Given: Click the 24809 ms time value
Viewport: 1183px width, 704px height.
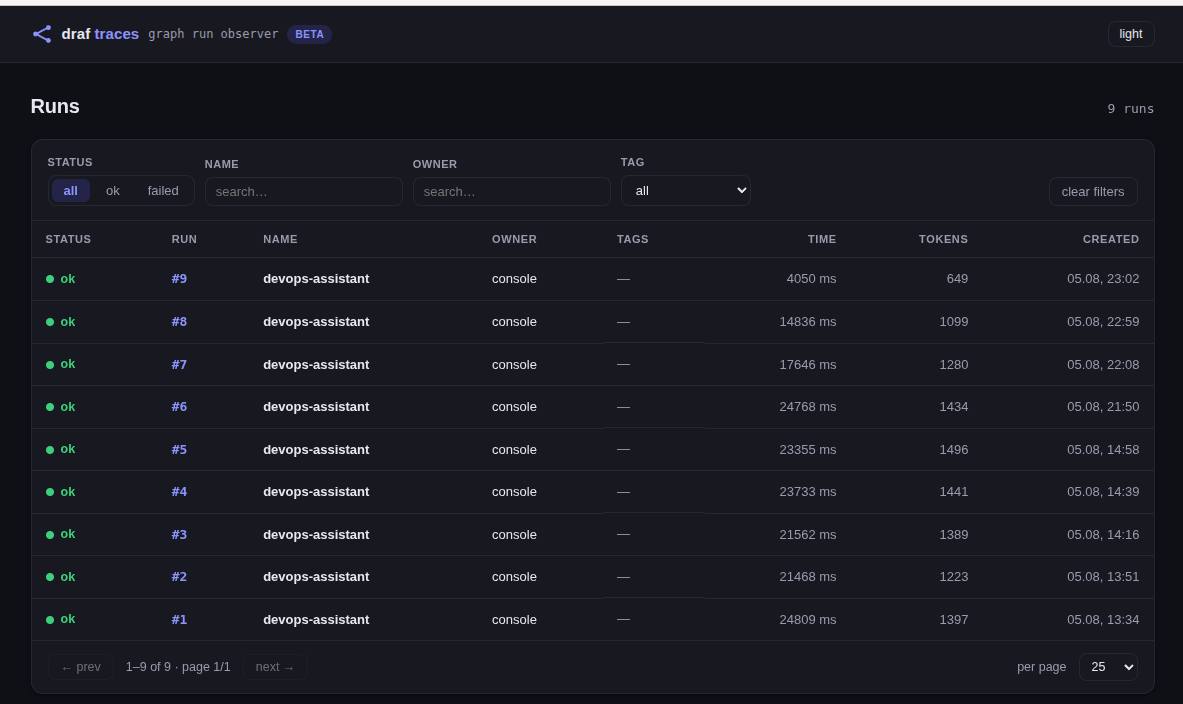Looking at the screenshot, I should coord(807,619).
